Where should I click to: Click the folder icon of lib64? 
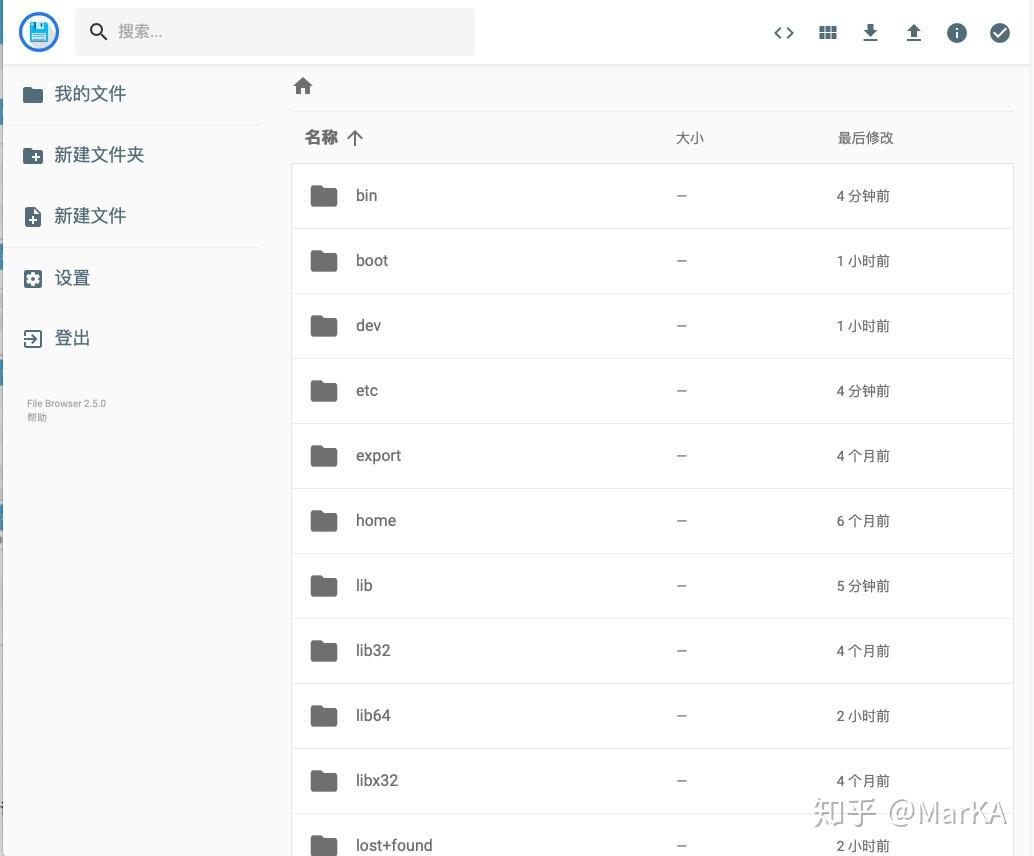[324, 716]
